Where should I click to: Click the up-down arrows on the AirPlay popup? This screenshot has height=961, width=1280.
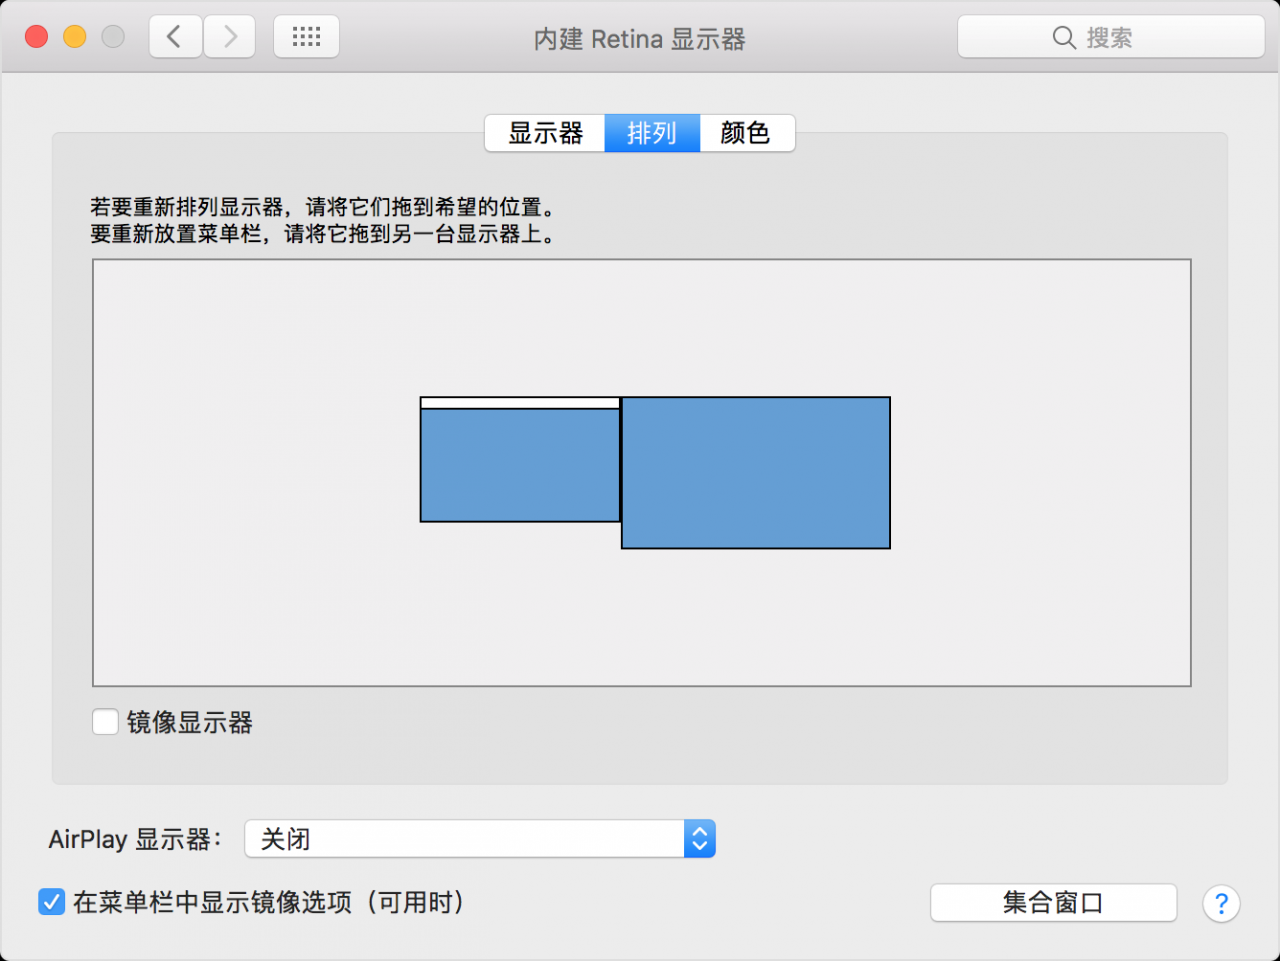pyautogui.click(x=700, y=839)
